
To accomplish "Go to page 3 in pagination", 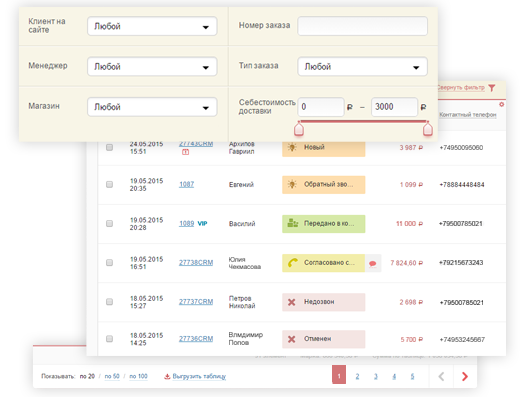I will pyautogui.click(x=376, y=376).
